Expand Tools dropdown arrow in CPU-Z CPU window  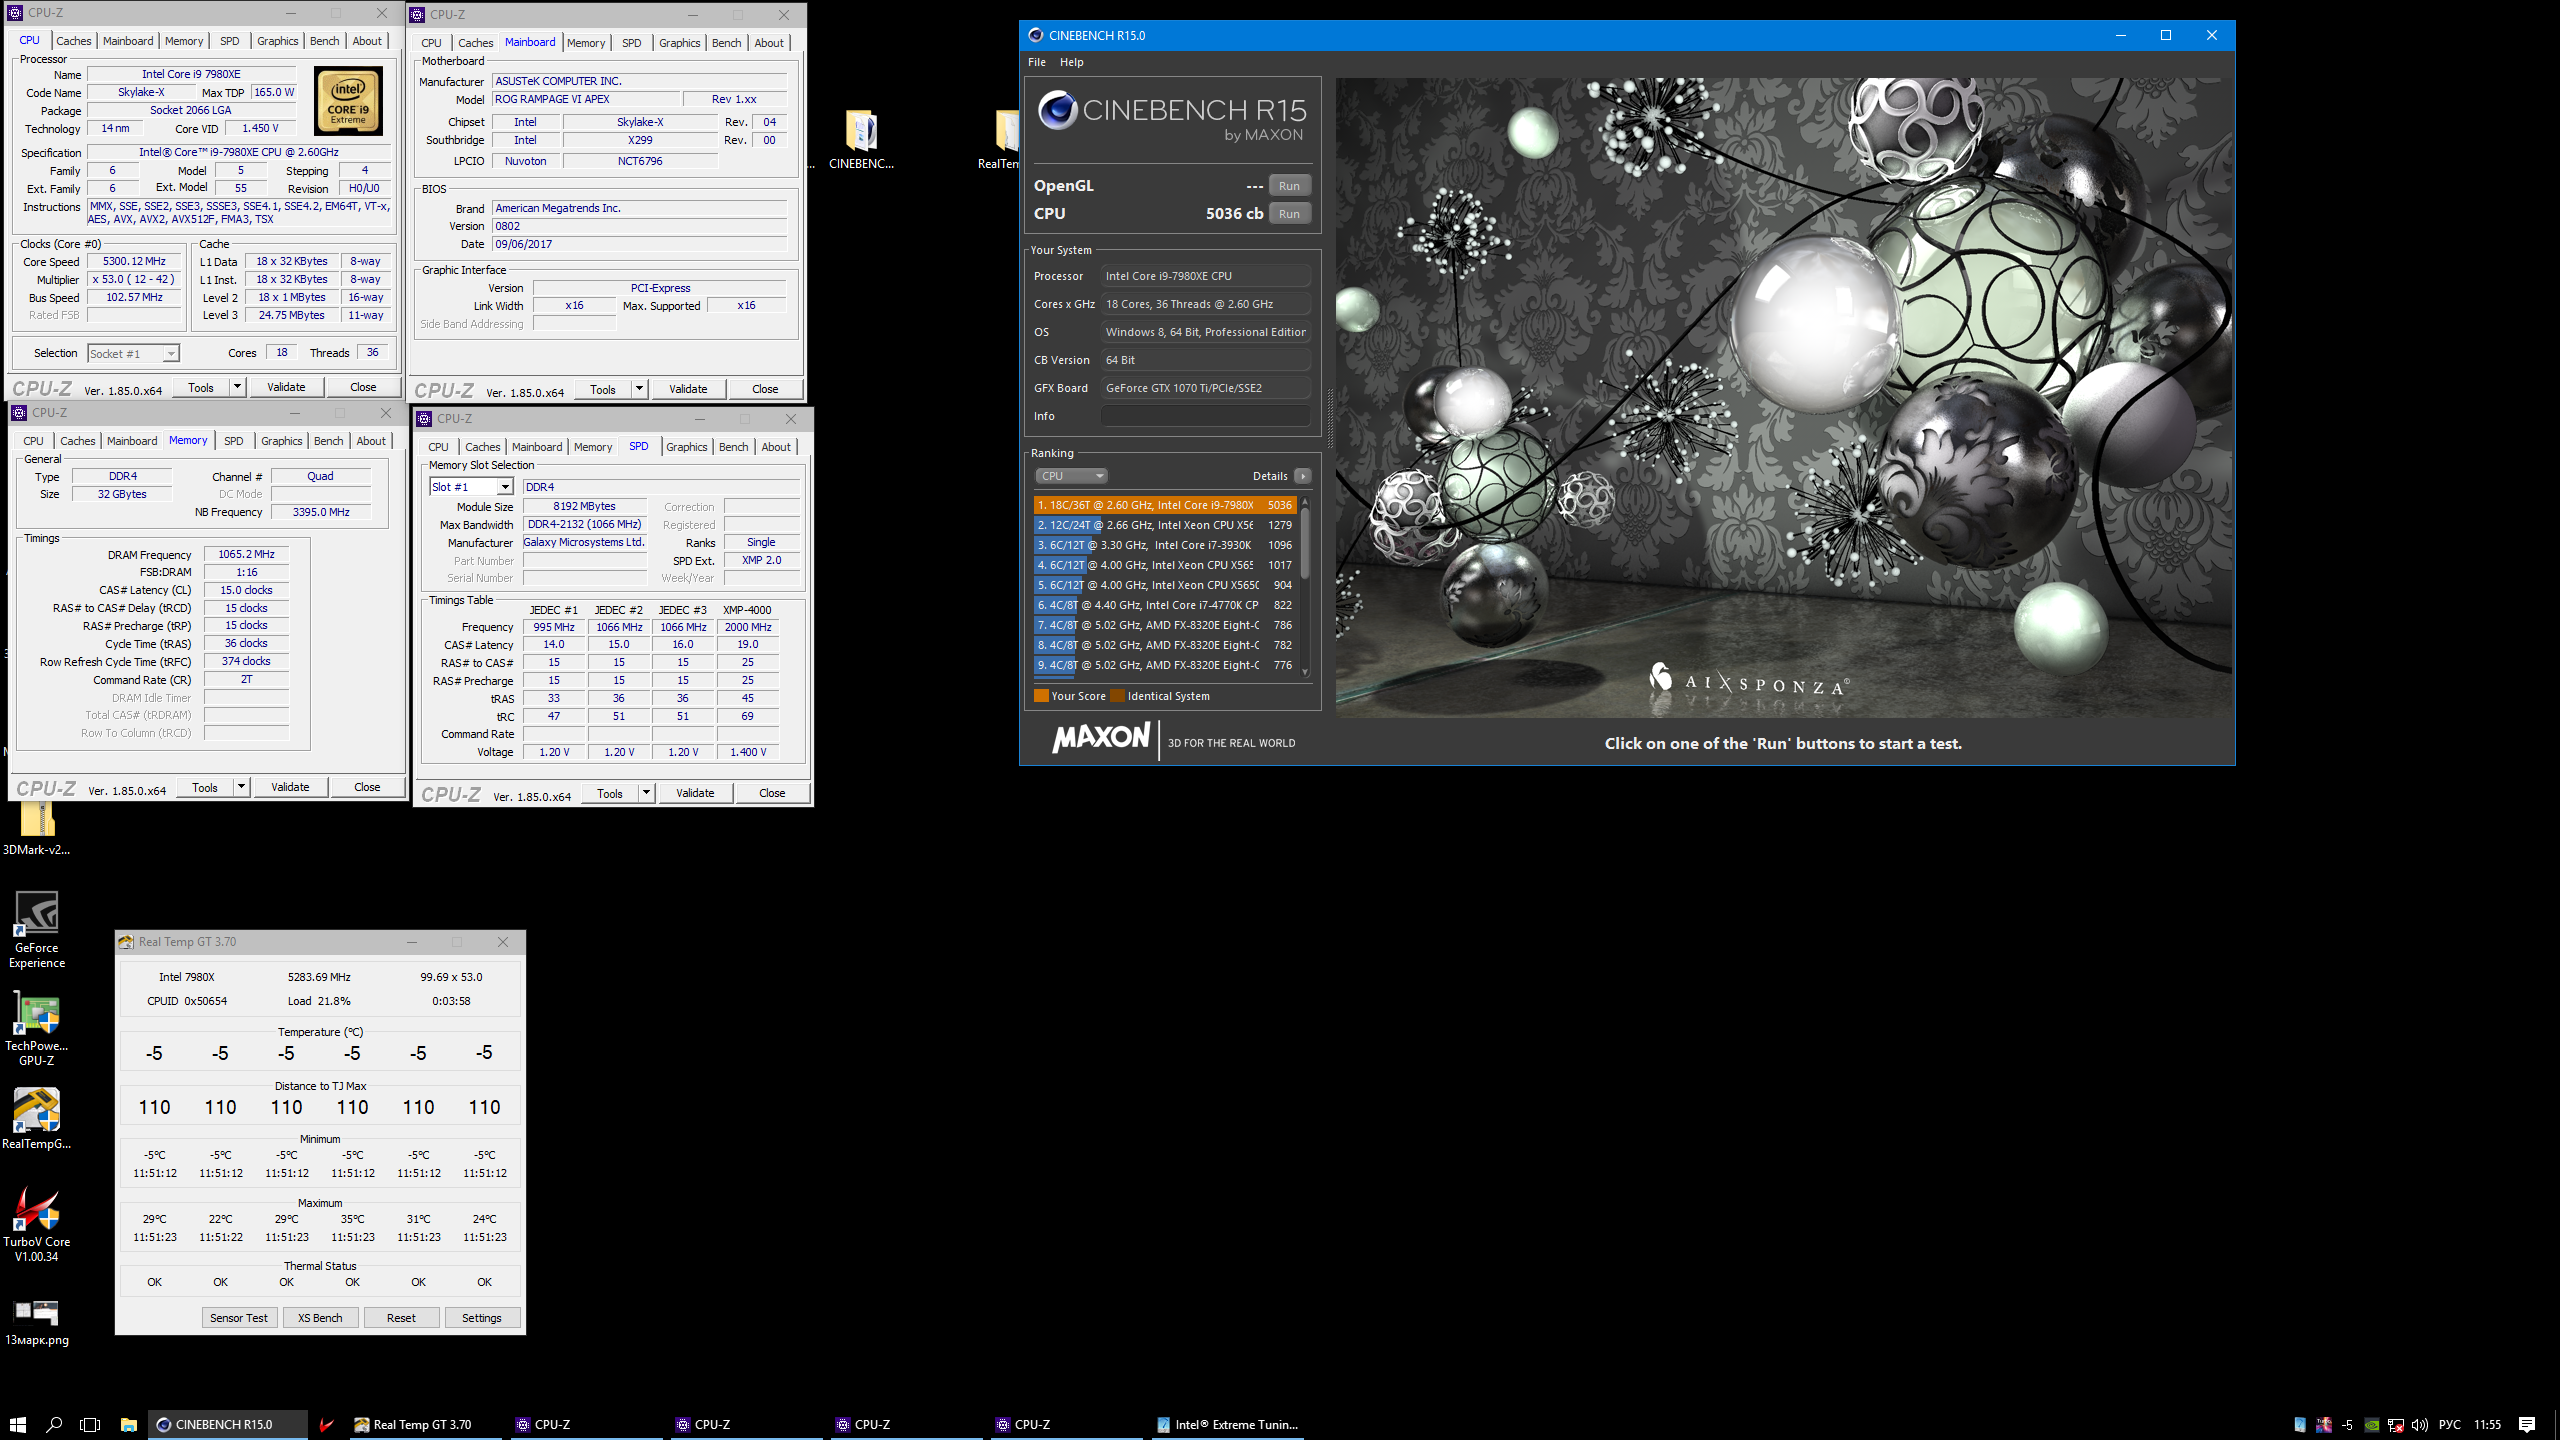point(237,387)
